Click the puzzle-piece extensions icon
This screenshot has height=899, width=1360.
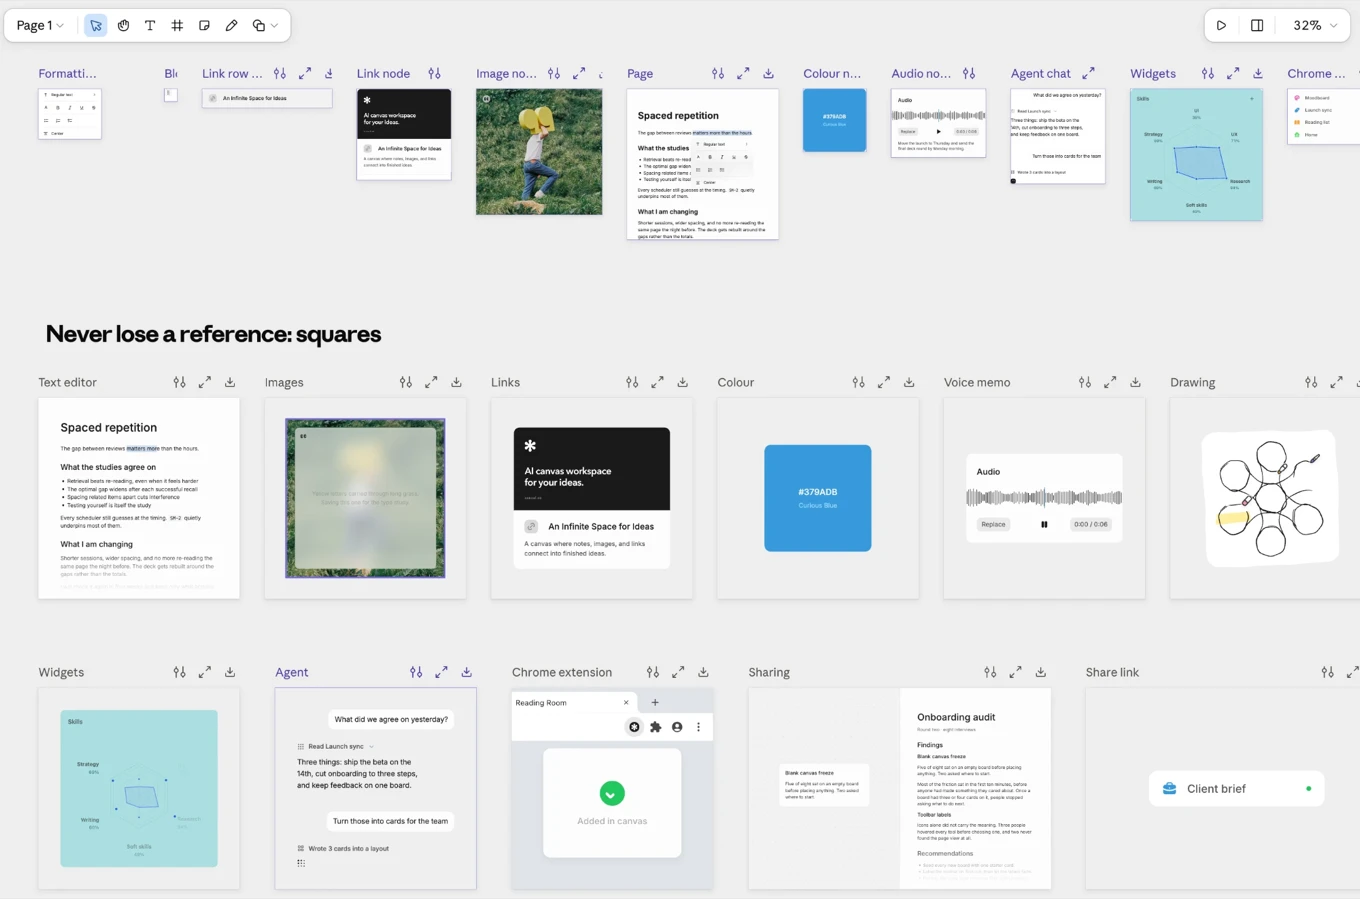tap(656, 727)
